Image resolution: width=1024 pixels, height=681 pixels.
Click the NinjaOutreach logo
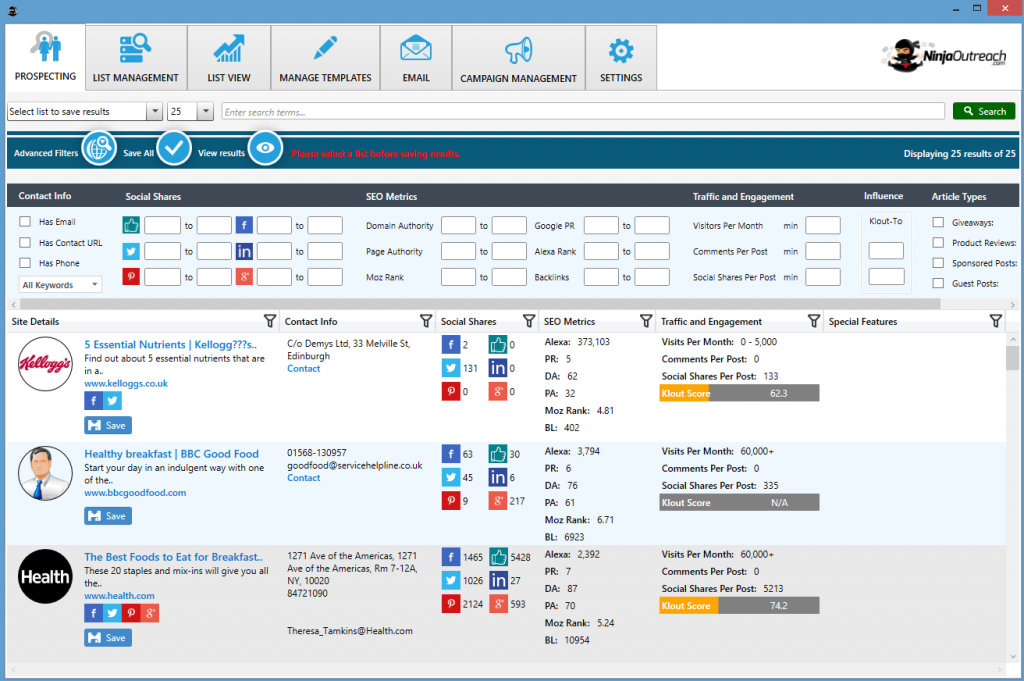[x=944, y=55]
